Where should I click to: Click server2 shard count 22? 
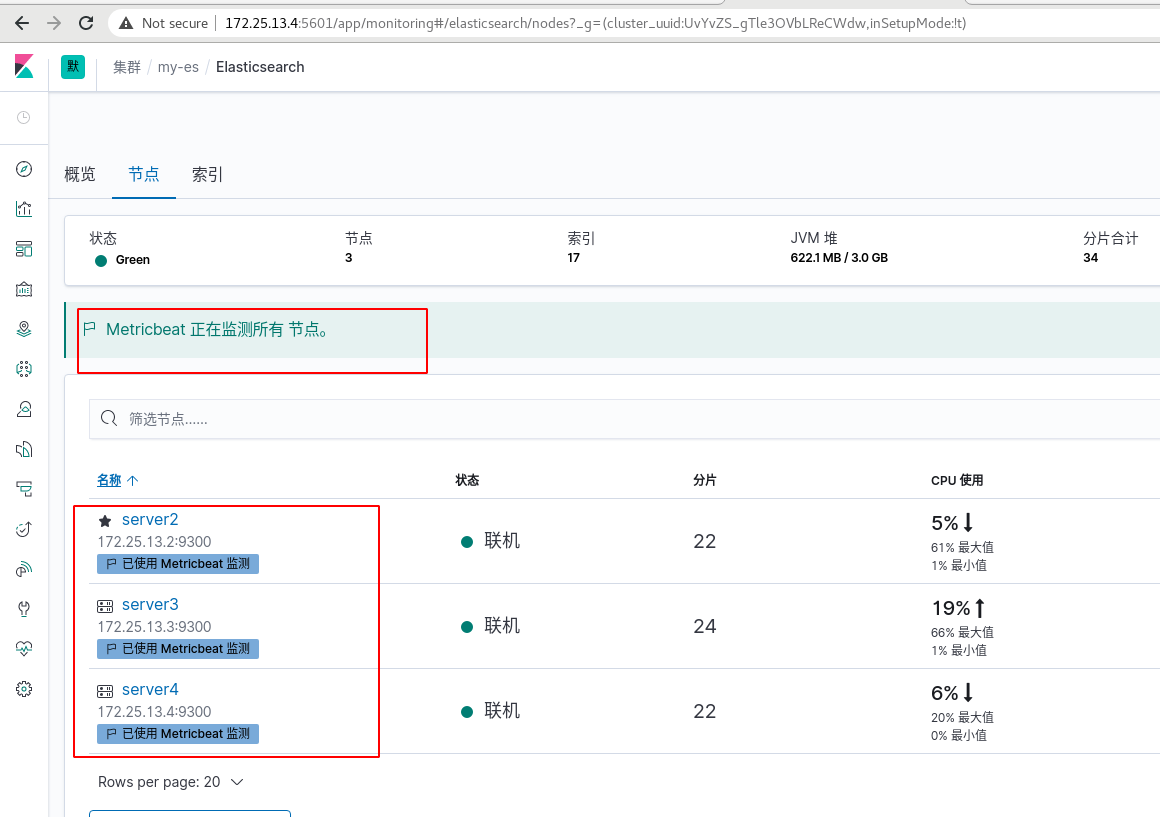[705, 542]
